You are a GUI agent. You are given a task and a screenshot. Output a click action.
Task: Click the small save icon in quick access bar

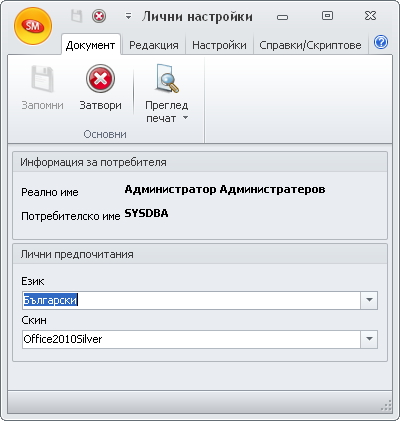[77, 16]
